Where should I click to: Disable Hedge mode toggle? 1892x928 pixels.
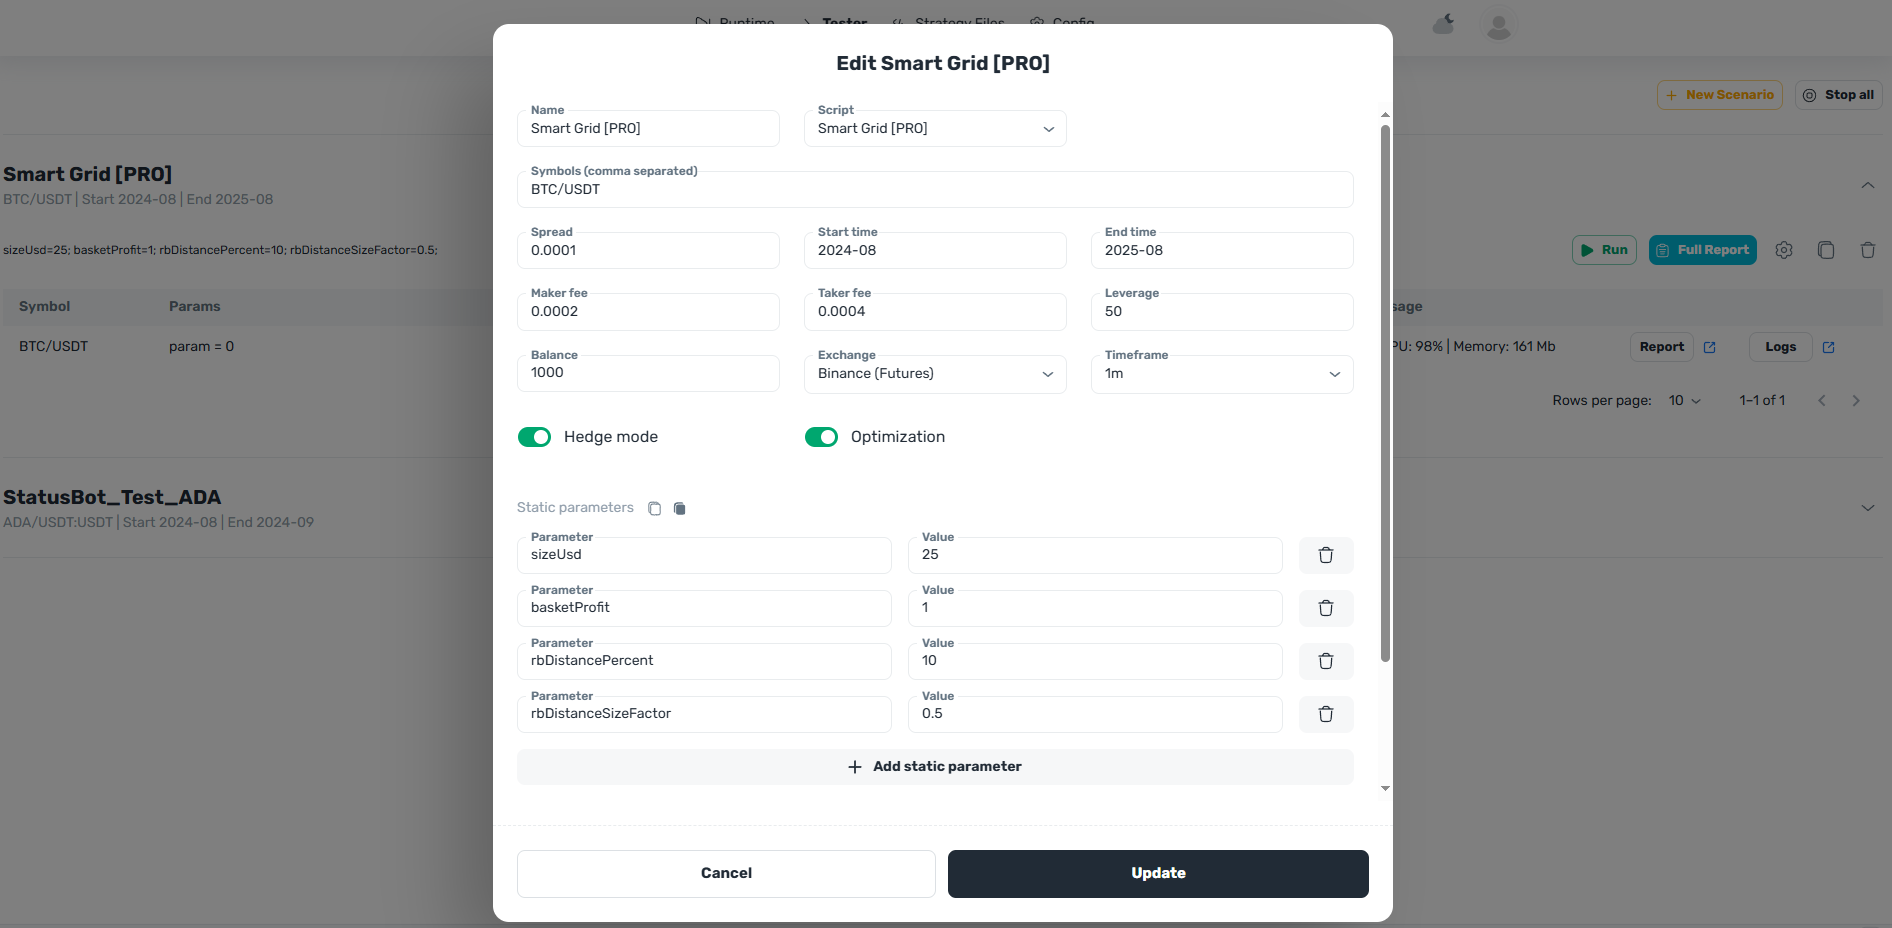[x=535, y=437]
